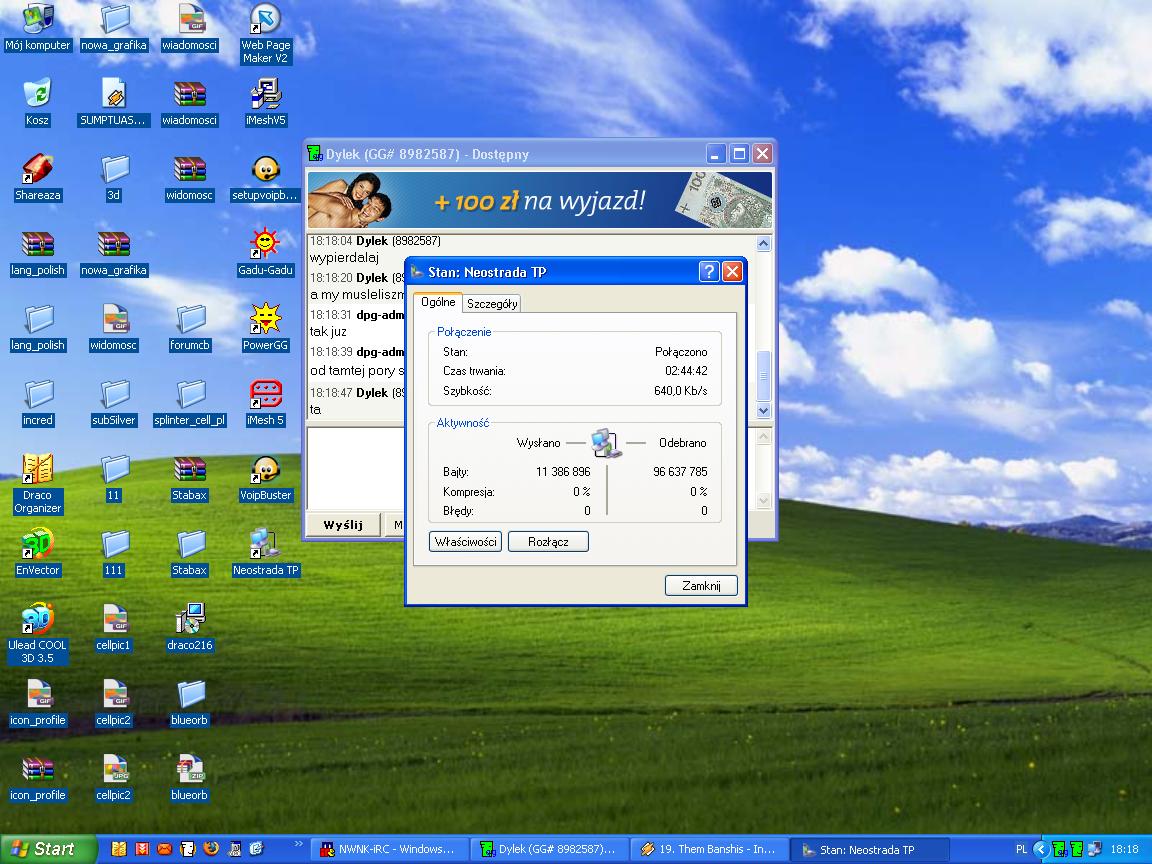Click the Wyślij button in Gadu-Gadu chat

click(343, 525)
